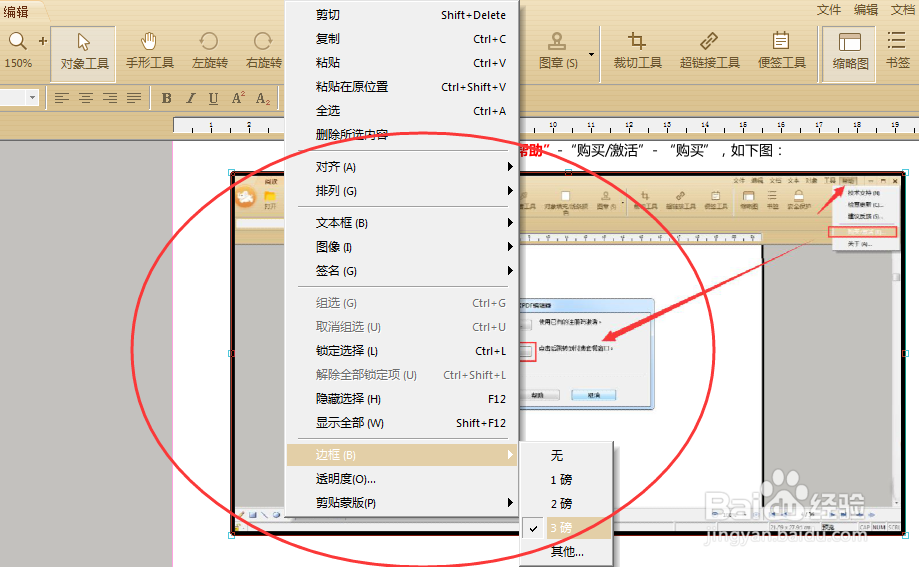Select the 便签工具 sticky note tool

coord(781,52)
